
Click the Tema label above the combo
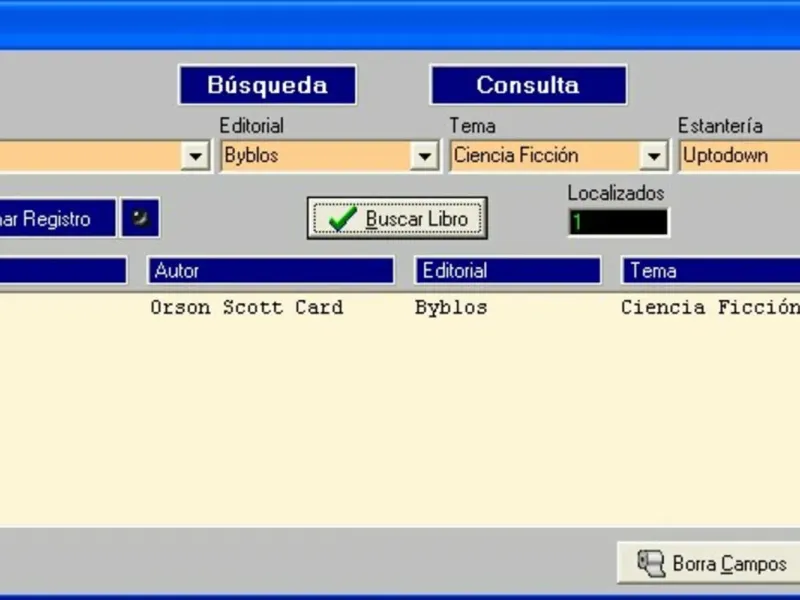(x=472, y=126)
